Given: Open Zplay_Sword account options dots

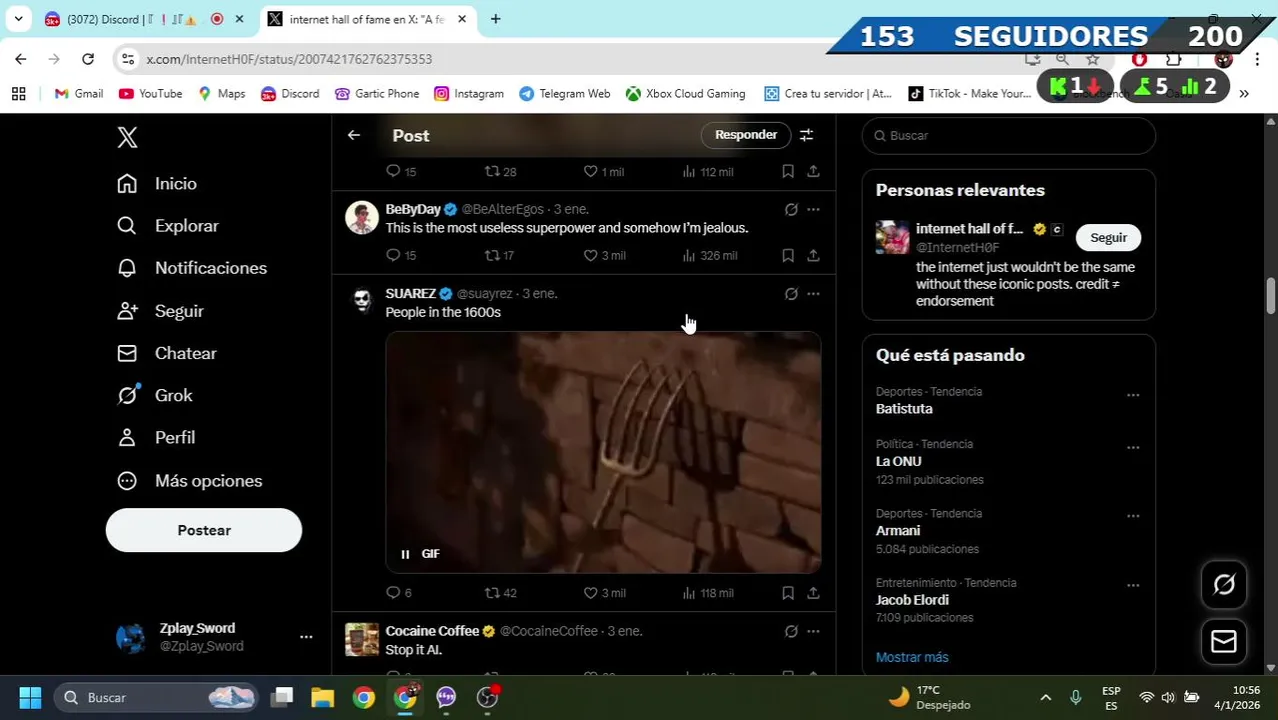Looking at the screenshot, I should (x=306, y=637).
